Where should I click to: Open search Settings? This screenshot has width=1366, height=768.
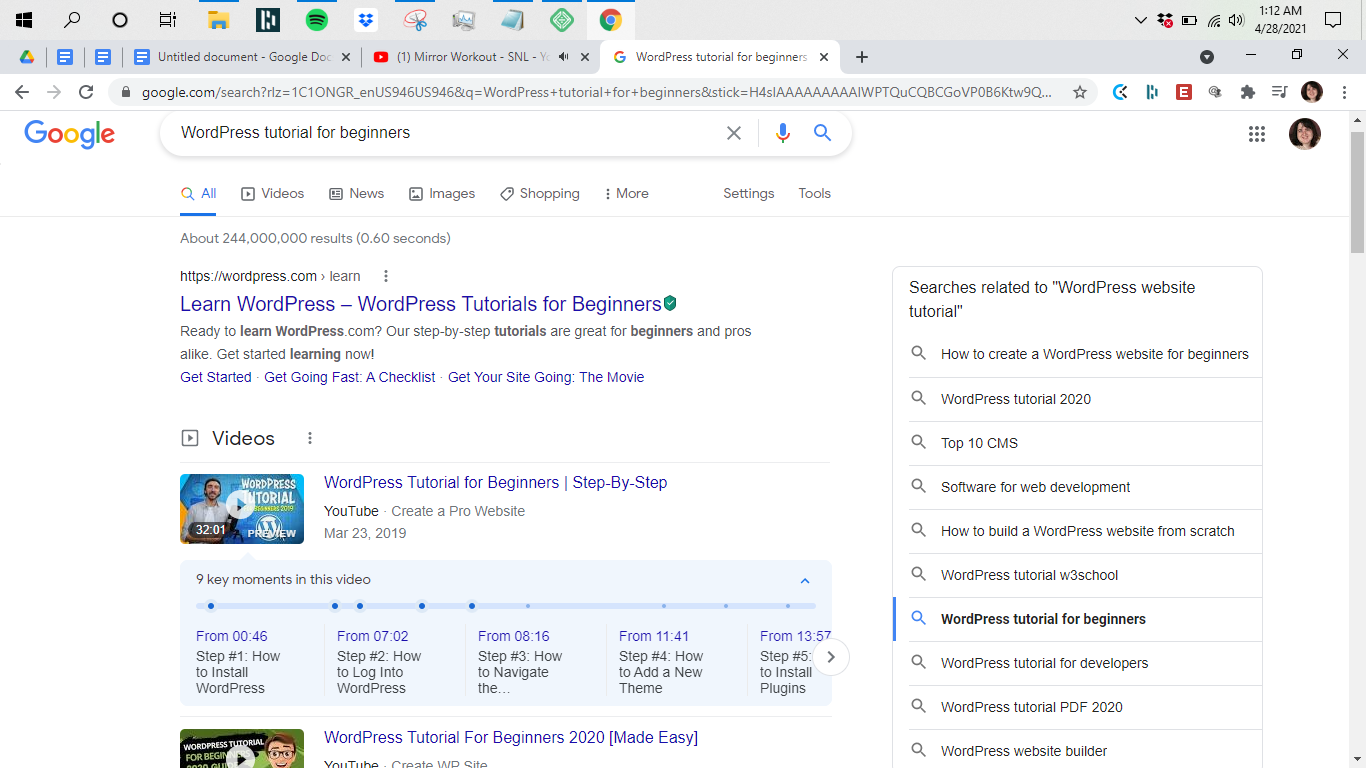[x=749, y=194]
